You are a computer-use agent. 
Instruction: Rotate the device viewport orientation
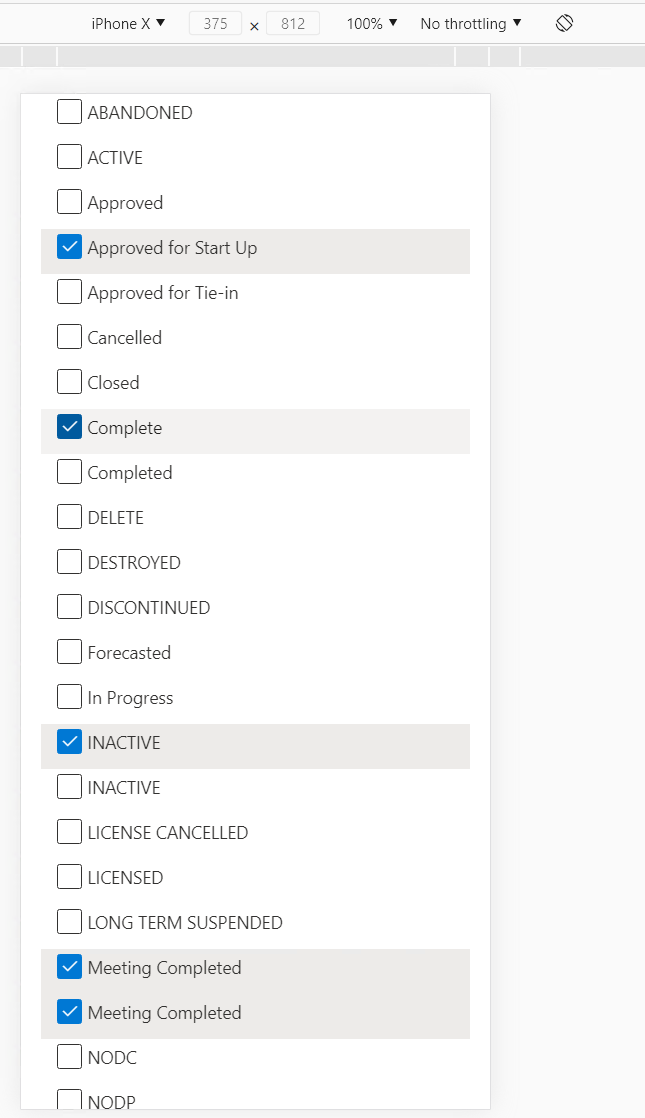coord(564,22)
